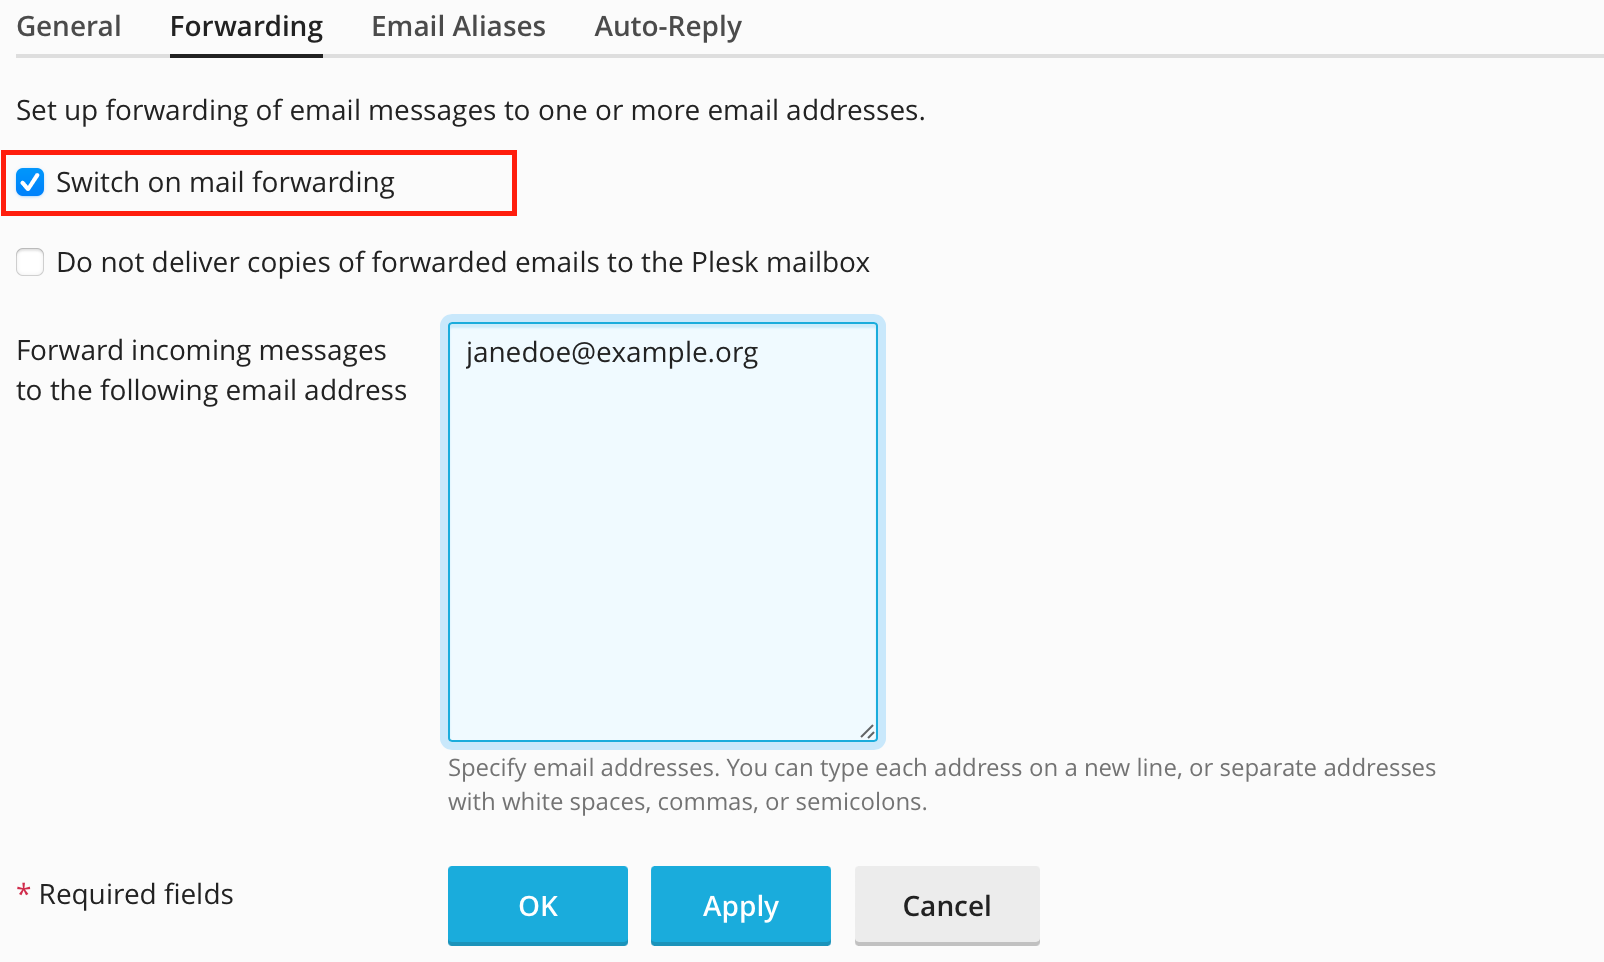Click the 'to the following email address' label line
Image resolution: width=1604 pixels, height=962 pixels.
[211, 390]
